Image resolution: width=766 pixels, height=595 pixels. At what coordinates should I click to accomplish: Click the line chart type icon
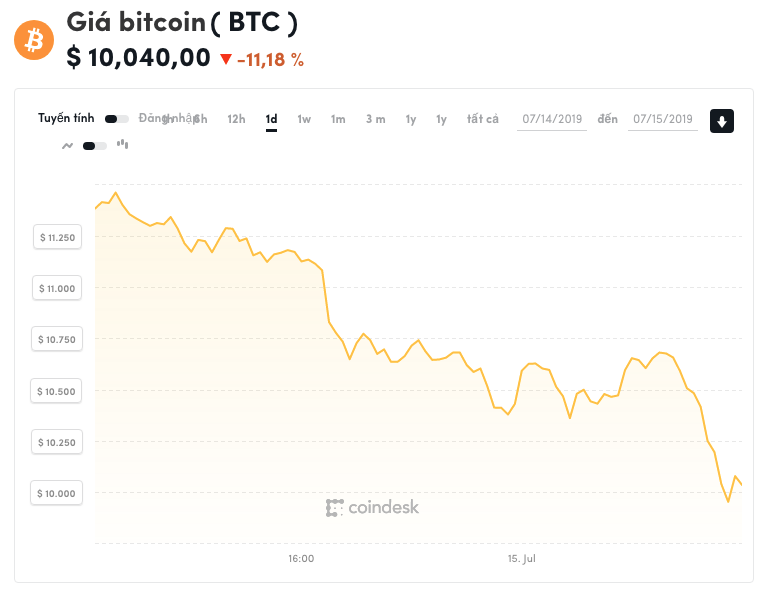pyautogui.click(x=68, y=145)
